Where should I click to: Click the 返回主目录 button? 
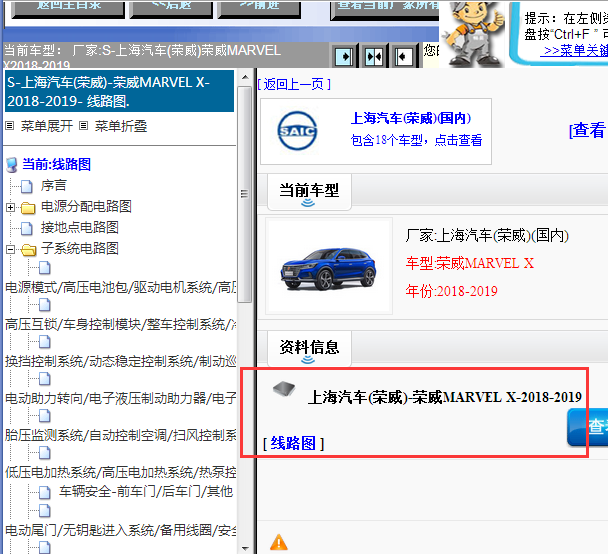(68, 9)
